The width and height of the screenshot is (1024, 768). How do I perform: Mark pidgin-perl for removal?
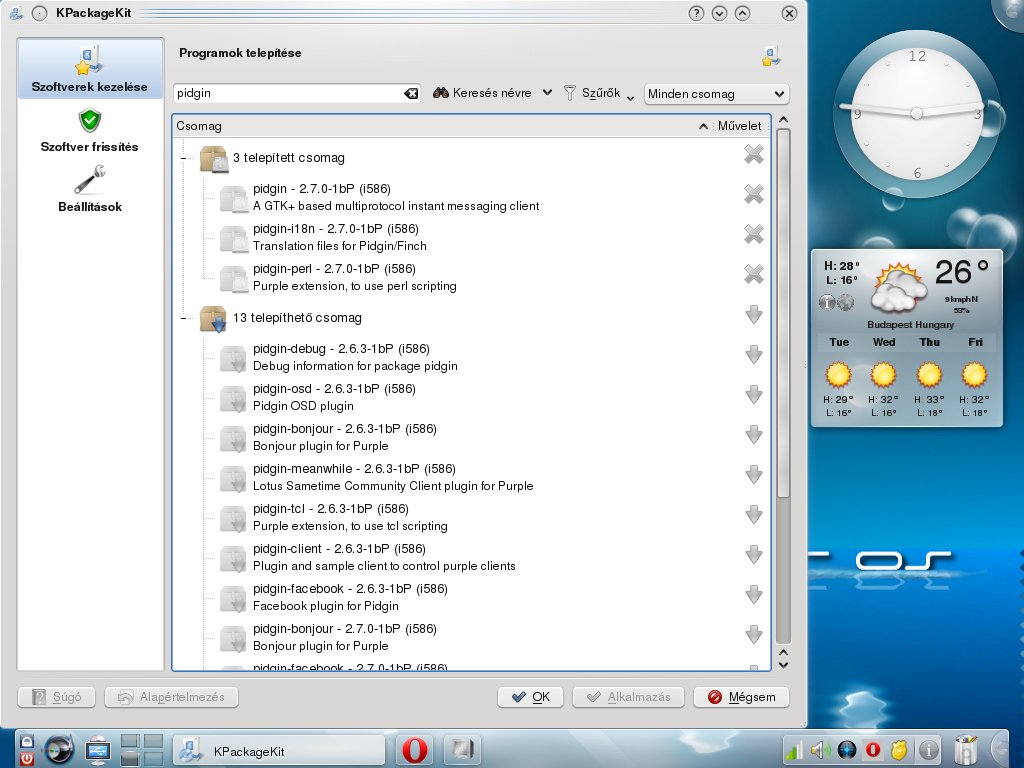coord(754,274)
